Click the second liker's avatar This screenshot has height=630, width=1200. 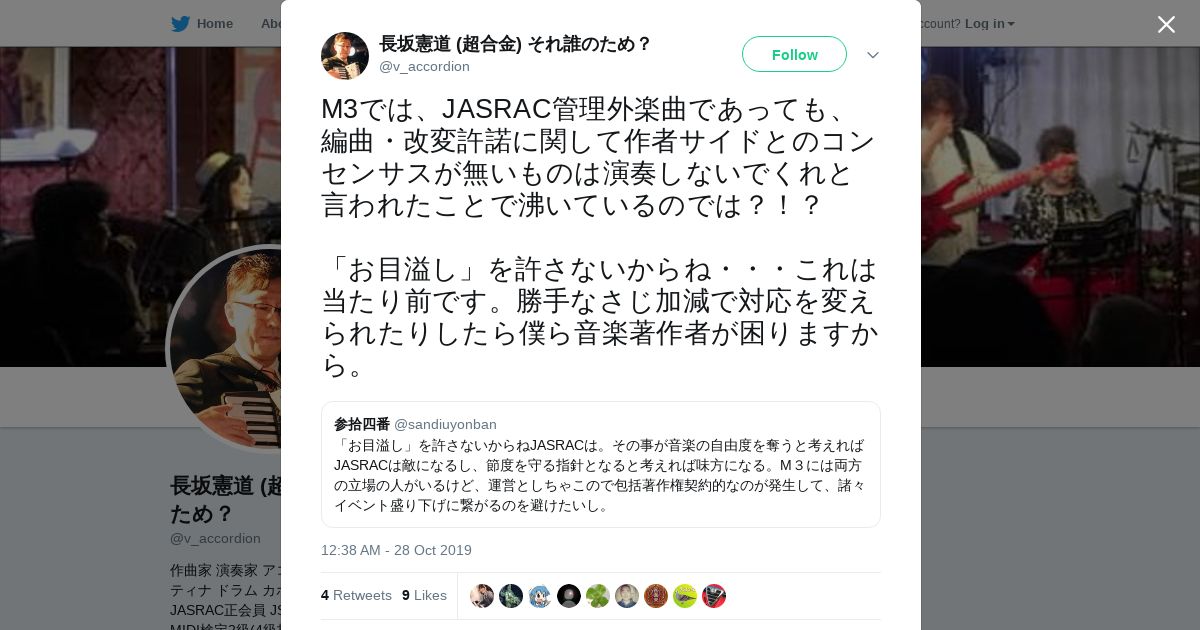(x=511, y=596)
